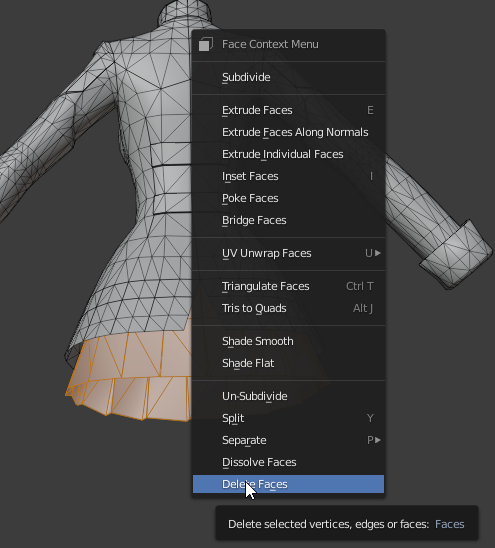Click the Face Context Menu cube icon
Screen dimensions: 495x548
coord(206,44)
